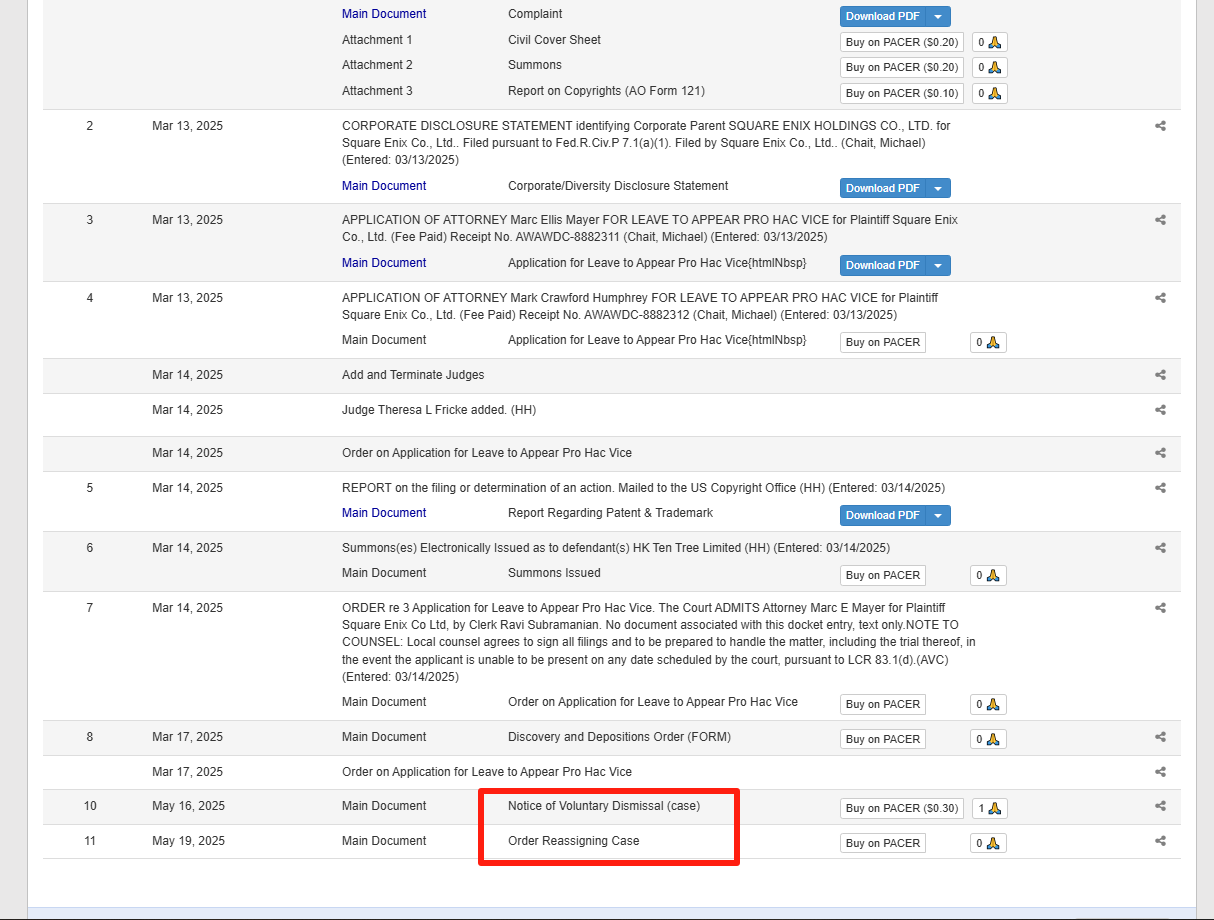The image size is (1214, 920).
Task: Share docket entry 6 summons issued
Action: click(1160, 548)
